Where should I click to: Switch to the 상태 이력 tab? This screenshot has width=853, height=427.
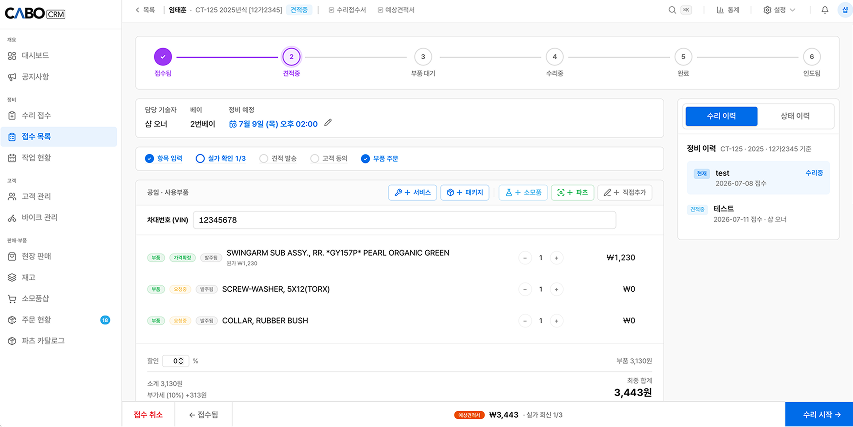pyautogui.click(x=795, y=116)
